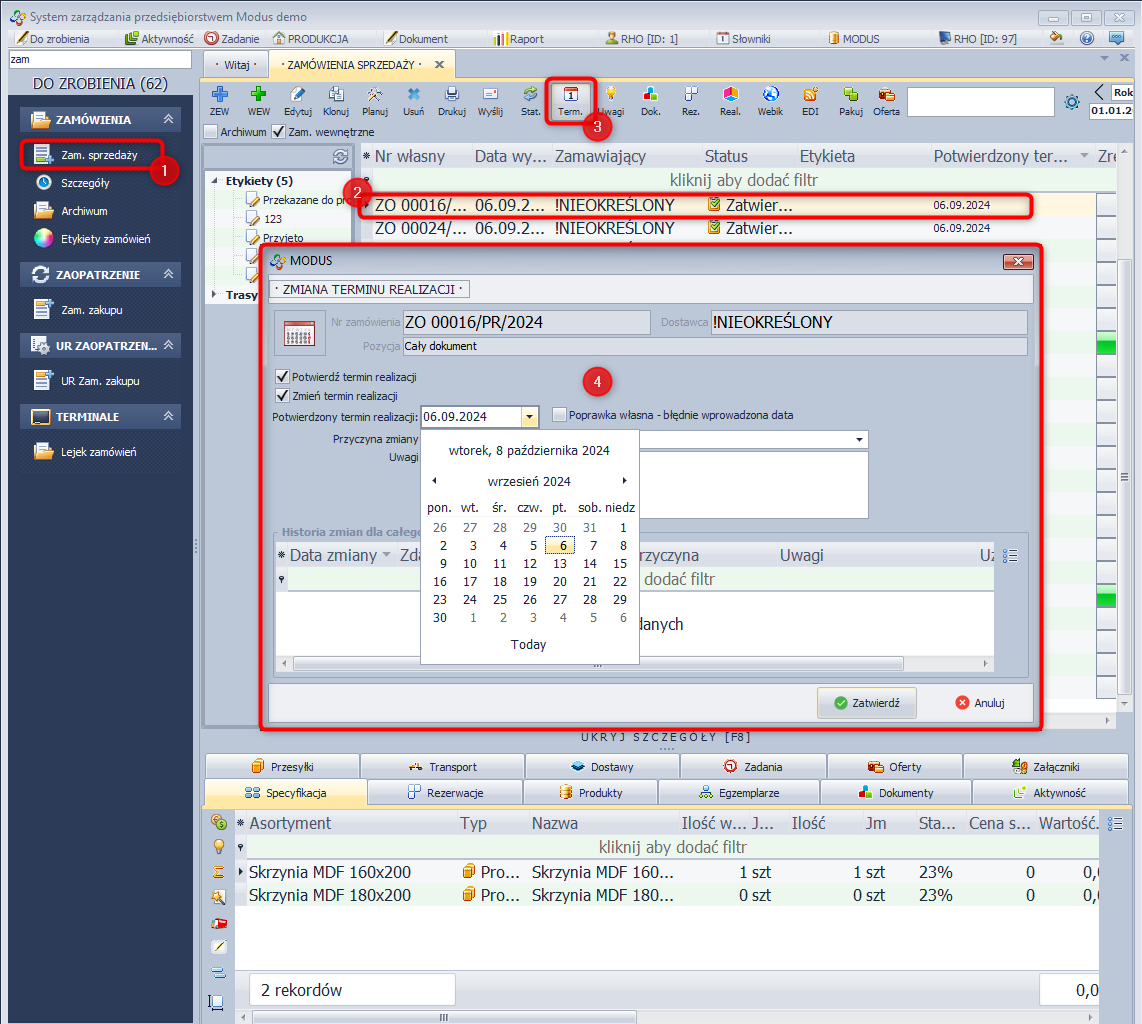Collapse the ZAMÓWIENIA sidebar section
Screen dimensions: 1142x1024
pos(169,119)
